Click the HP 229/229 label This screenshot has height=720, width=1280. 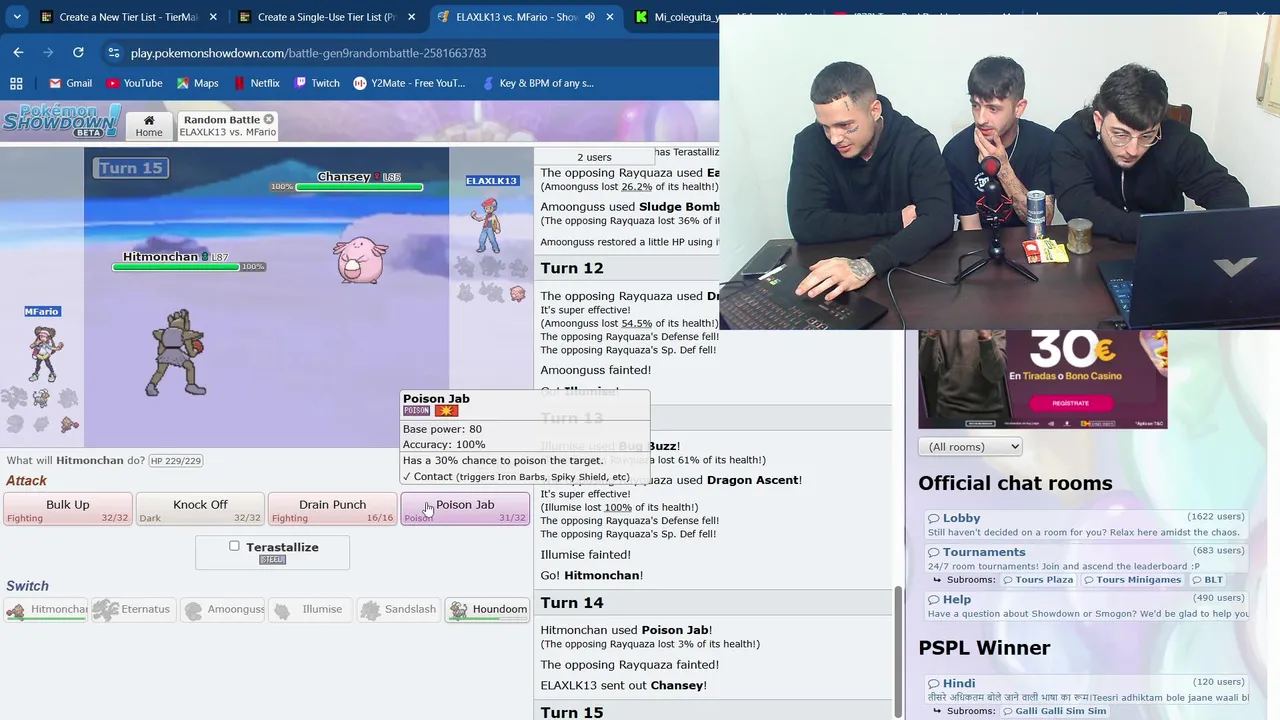[176, 461]
